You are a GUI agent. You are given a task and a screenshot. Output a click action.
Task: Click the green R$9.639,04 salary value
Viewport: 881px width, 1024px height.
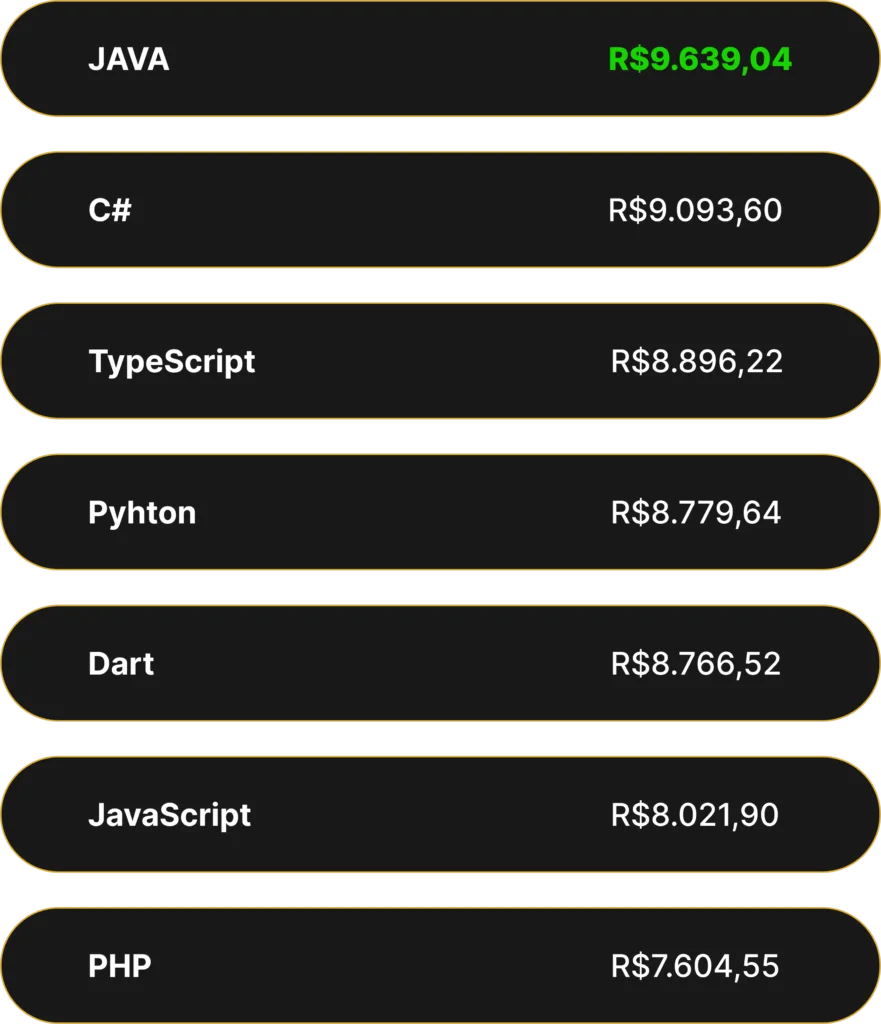700,60
